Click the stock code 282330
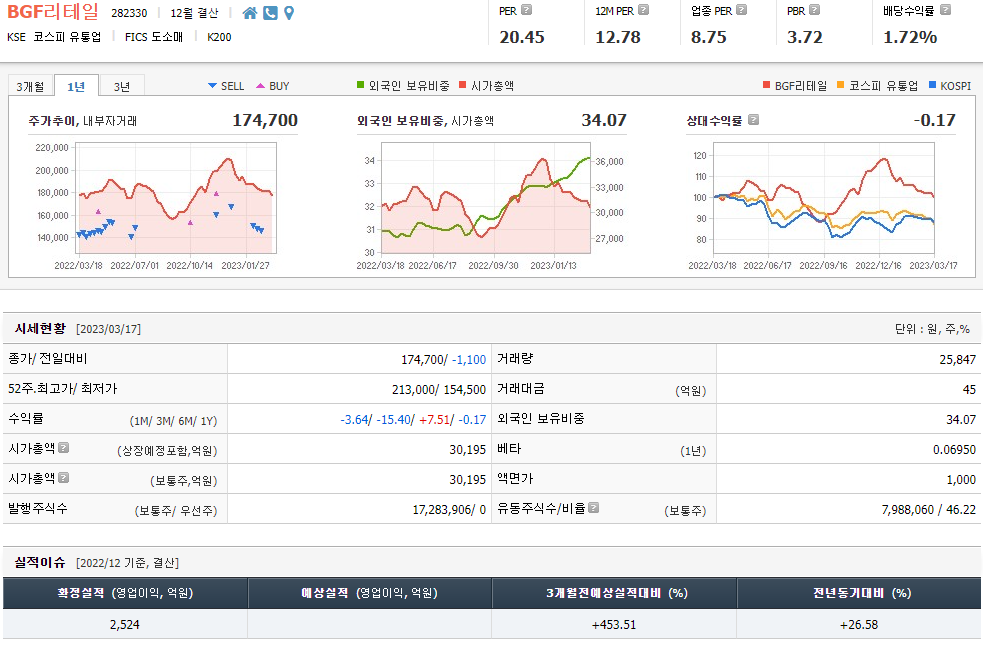The width and height of the screenshot is (983, 645). click(129, 13)
